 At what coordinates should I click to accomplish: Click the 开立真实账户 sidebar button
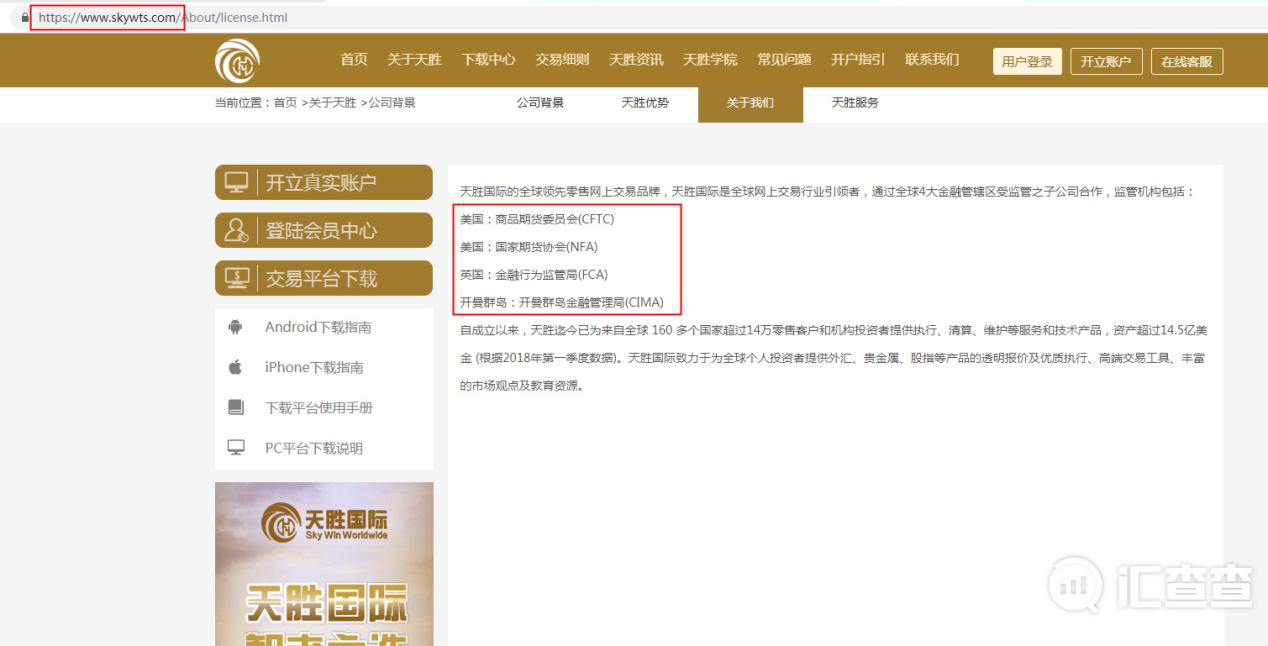click(324, 183)
